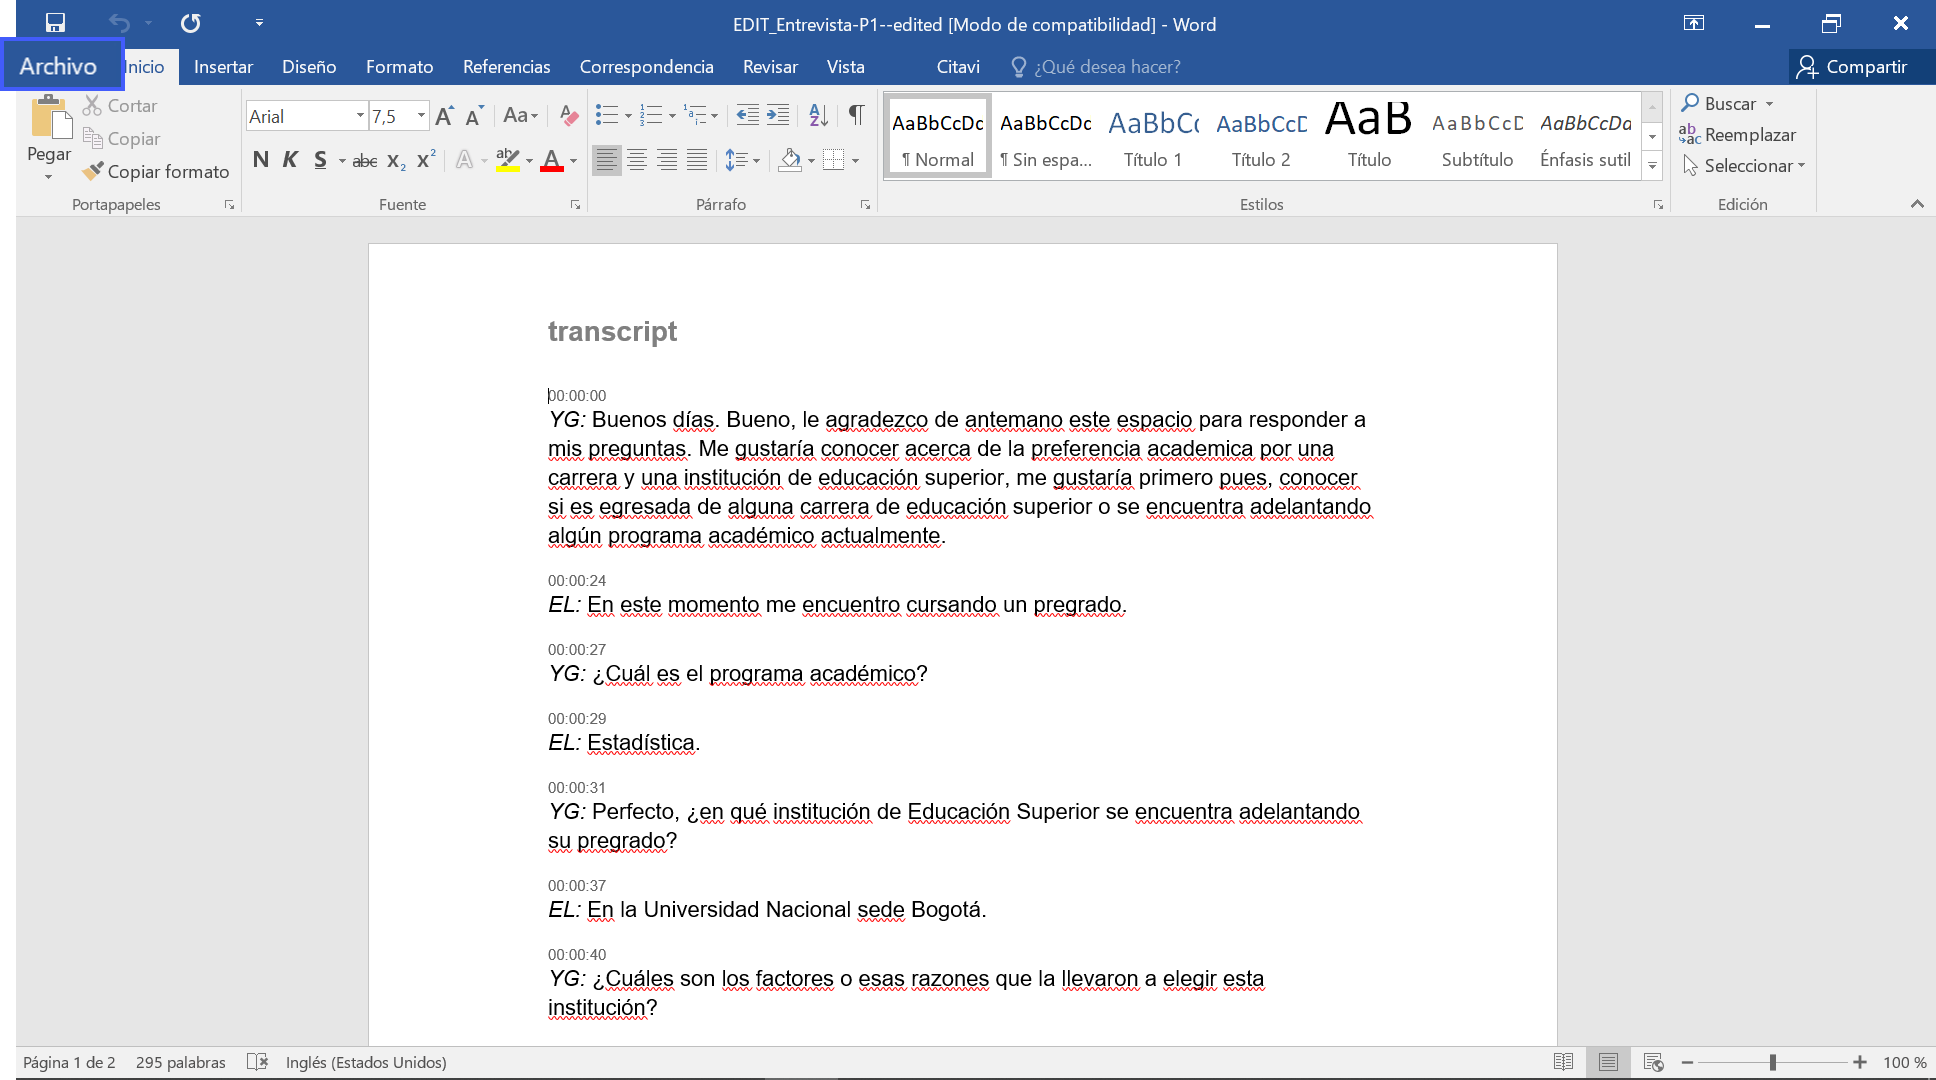The image size is (1936, 1080).
Task: Click the 295 palabras word count
Action: (x=181, y=1062)
